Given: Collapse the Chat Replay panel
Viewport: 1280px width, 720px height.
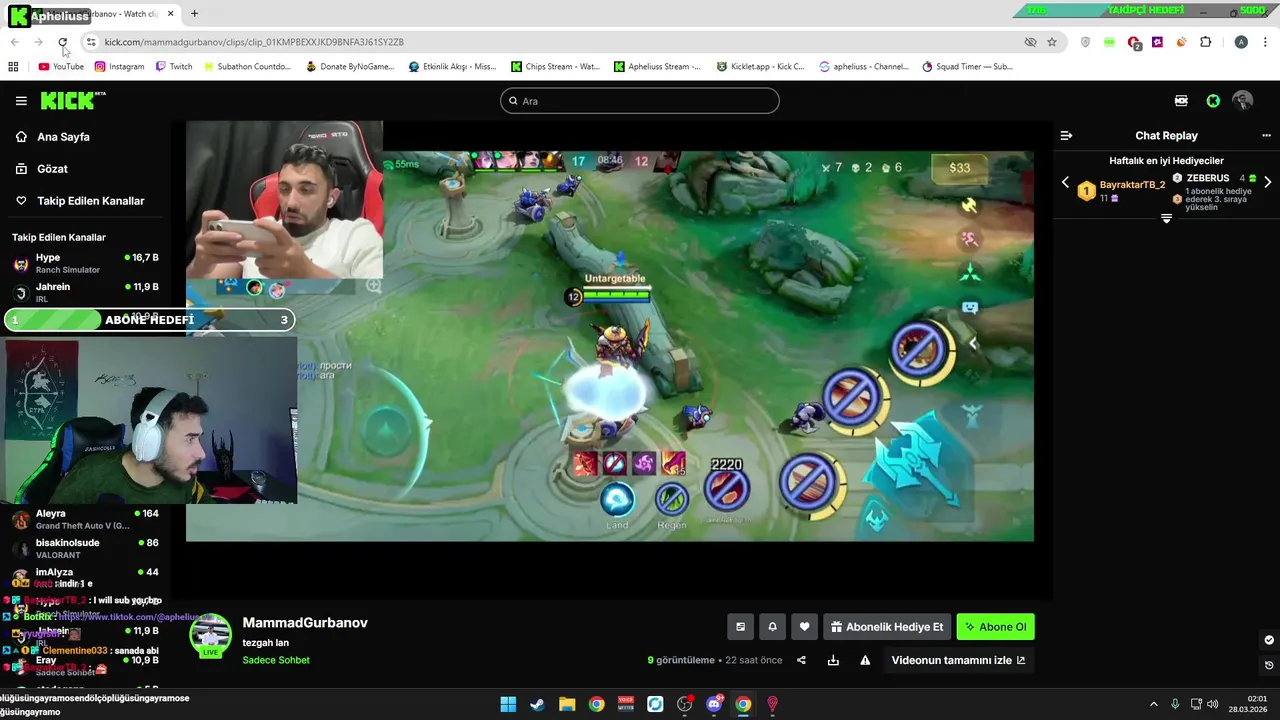Looking at the screenshot, I should point(1066,135).
